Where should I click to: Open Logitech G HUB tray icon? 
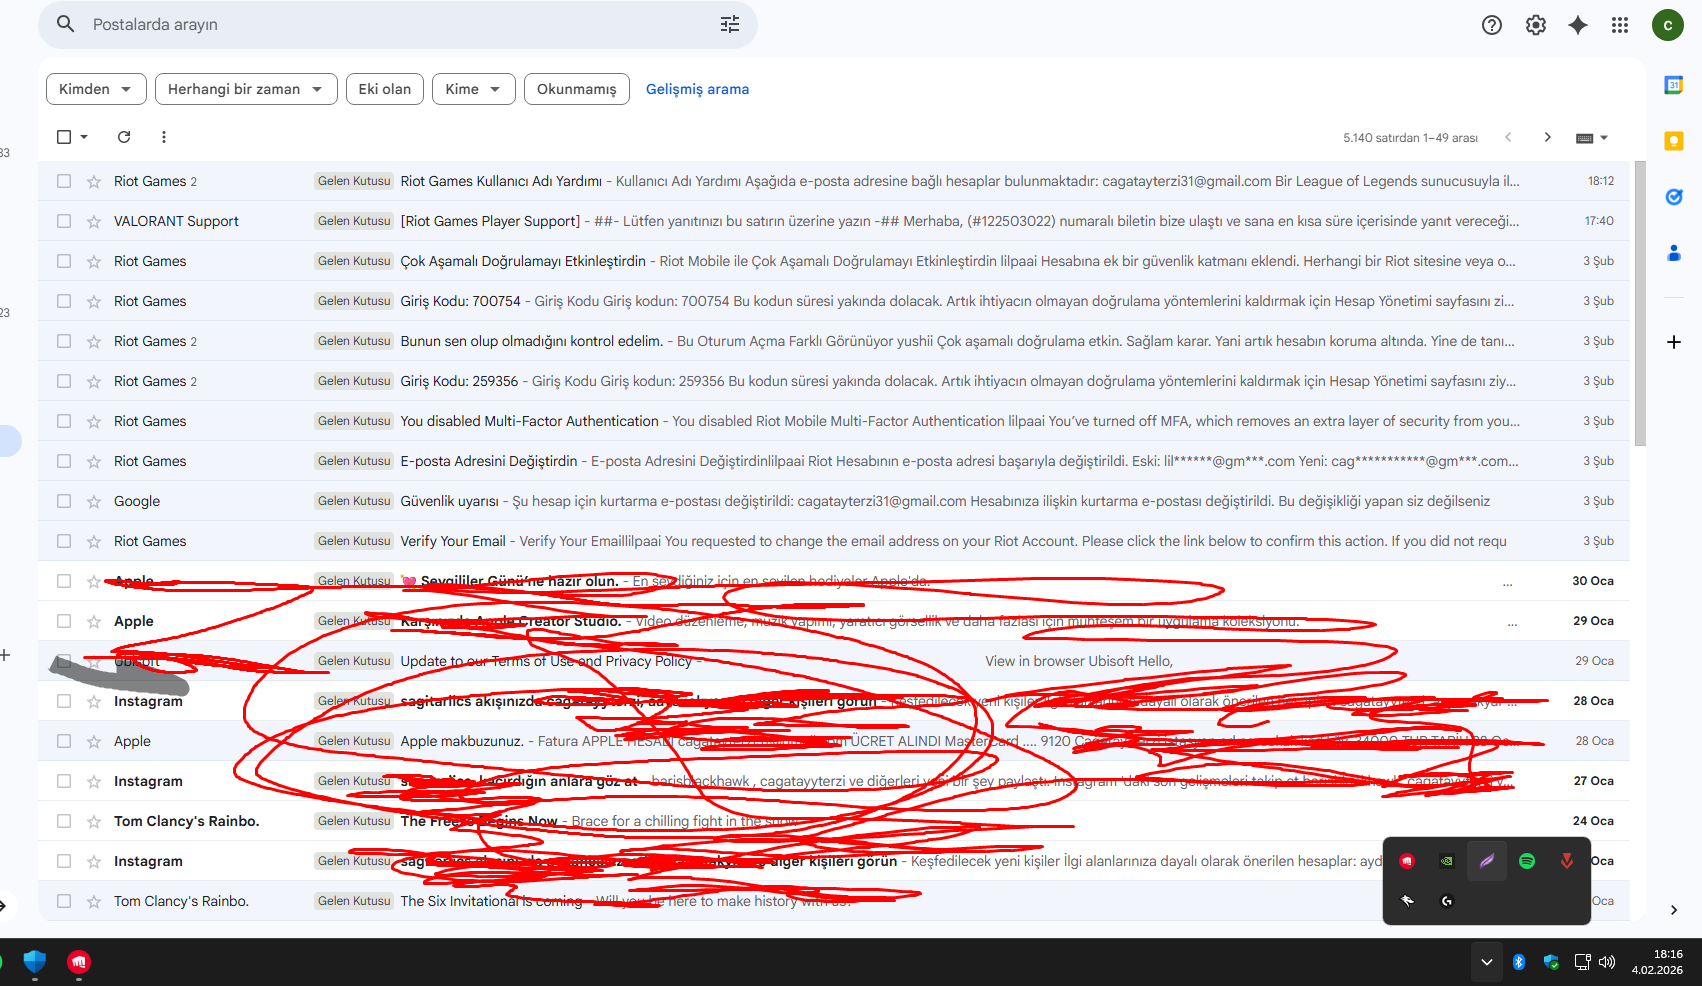pos(1447,901)
